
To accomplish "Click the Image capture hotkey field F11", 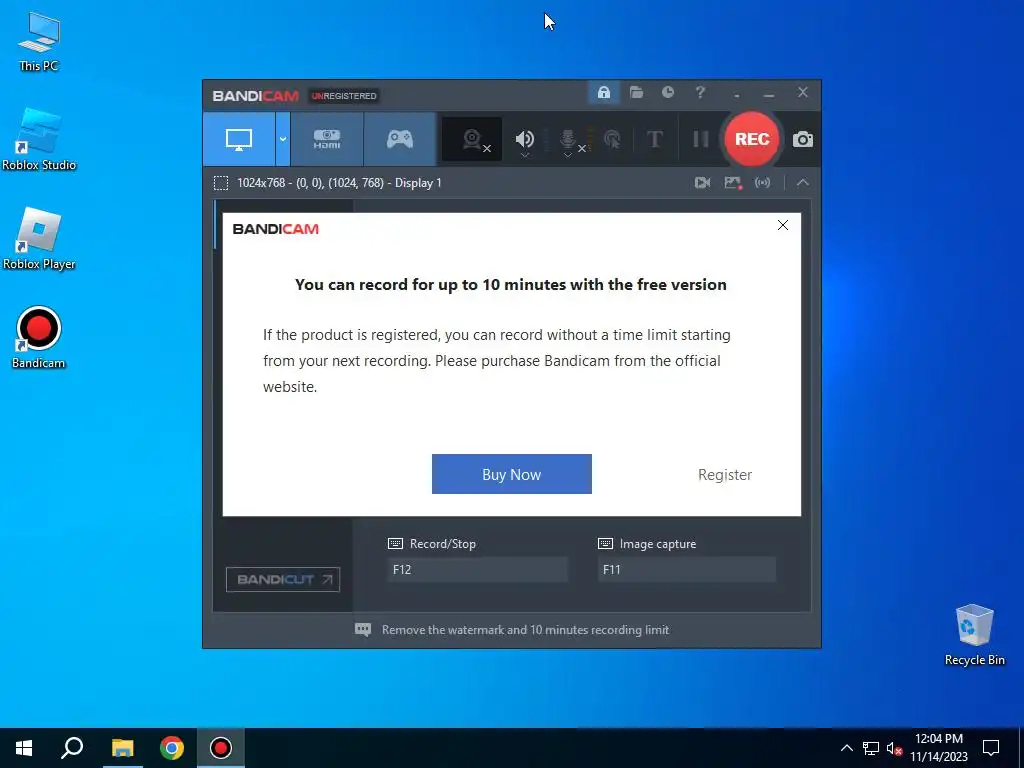I will (687, 569).
